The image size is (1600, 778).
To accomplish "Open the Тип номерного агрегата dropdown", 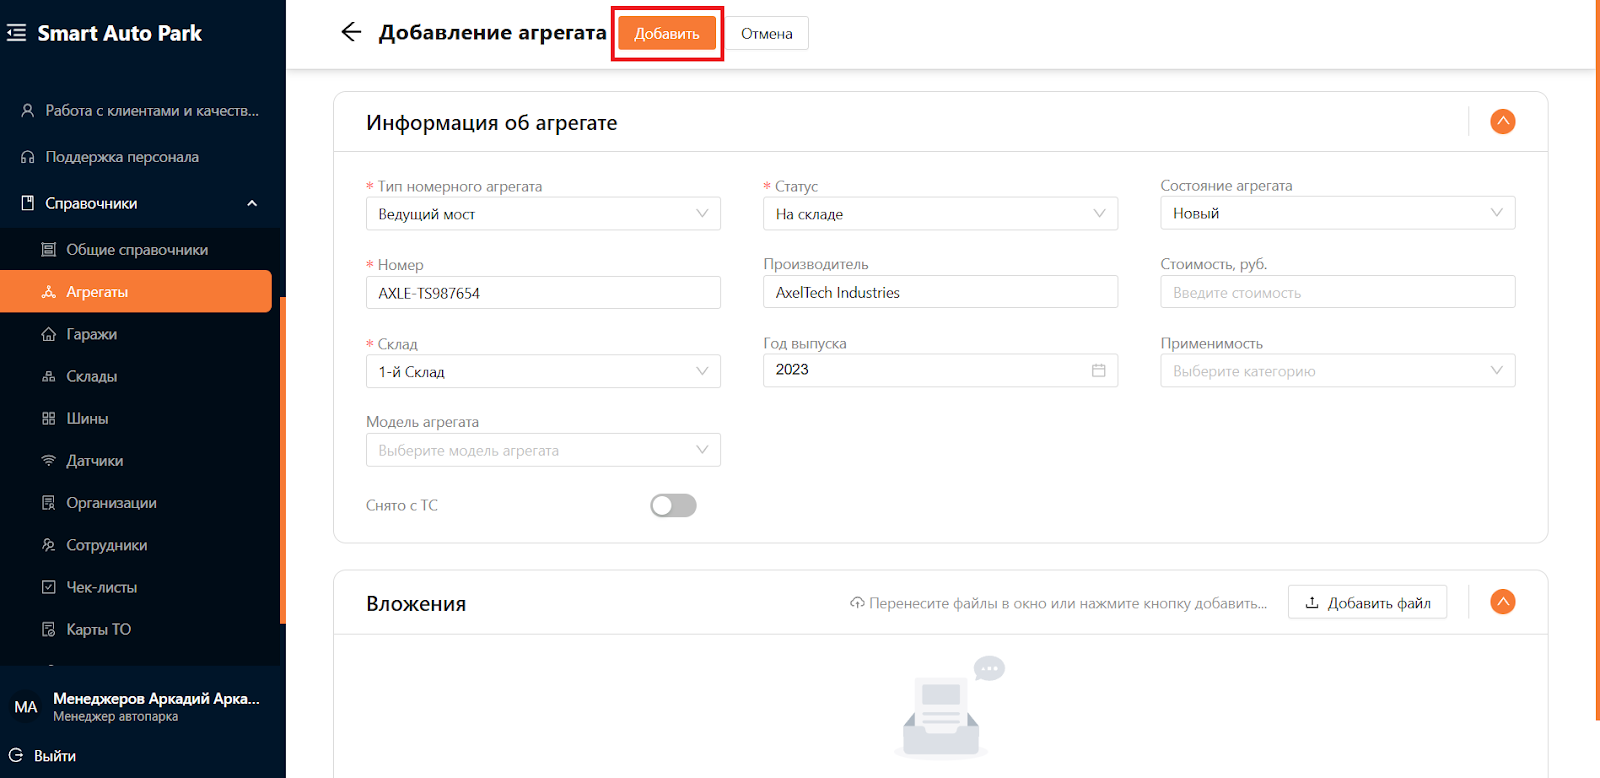I will click(x=543, y=214).
